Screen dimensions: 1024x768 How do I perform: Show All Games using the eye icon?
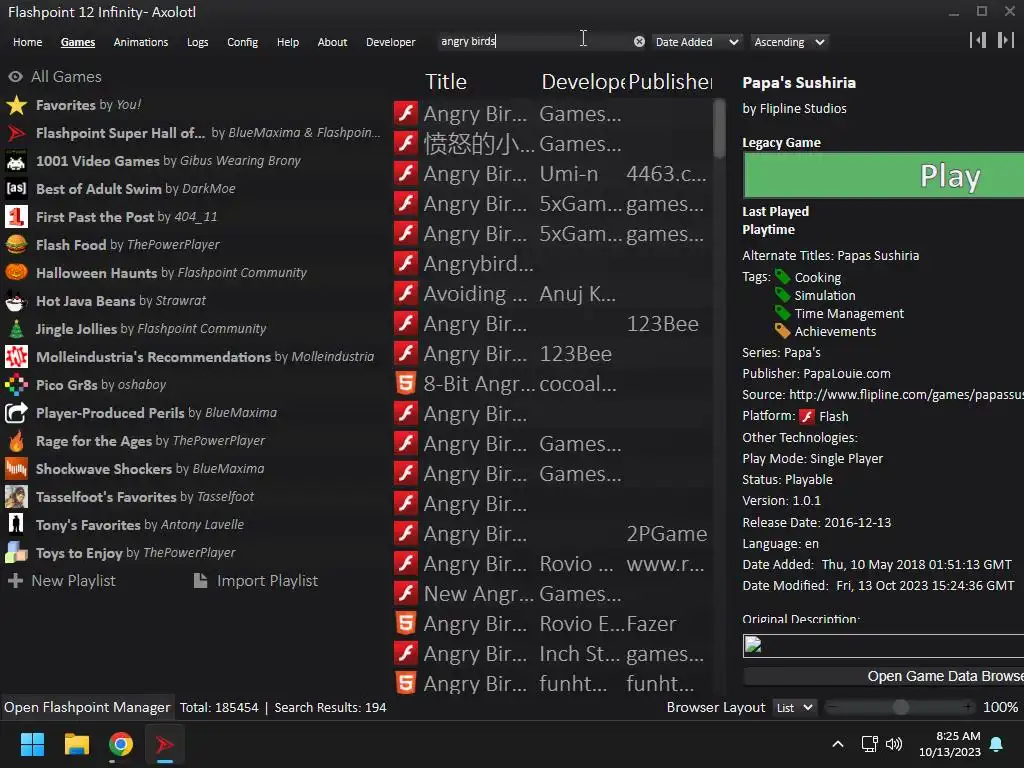click(x=15, y=76)
